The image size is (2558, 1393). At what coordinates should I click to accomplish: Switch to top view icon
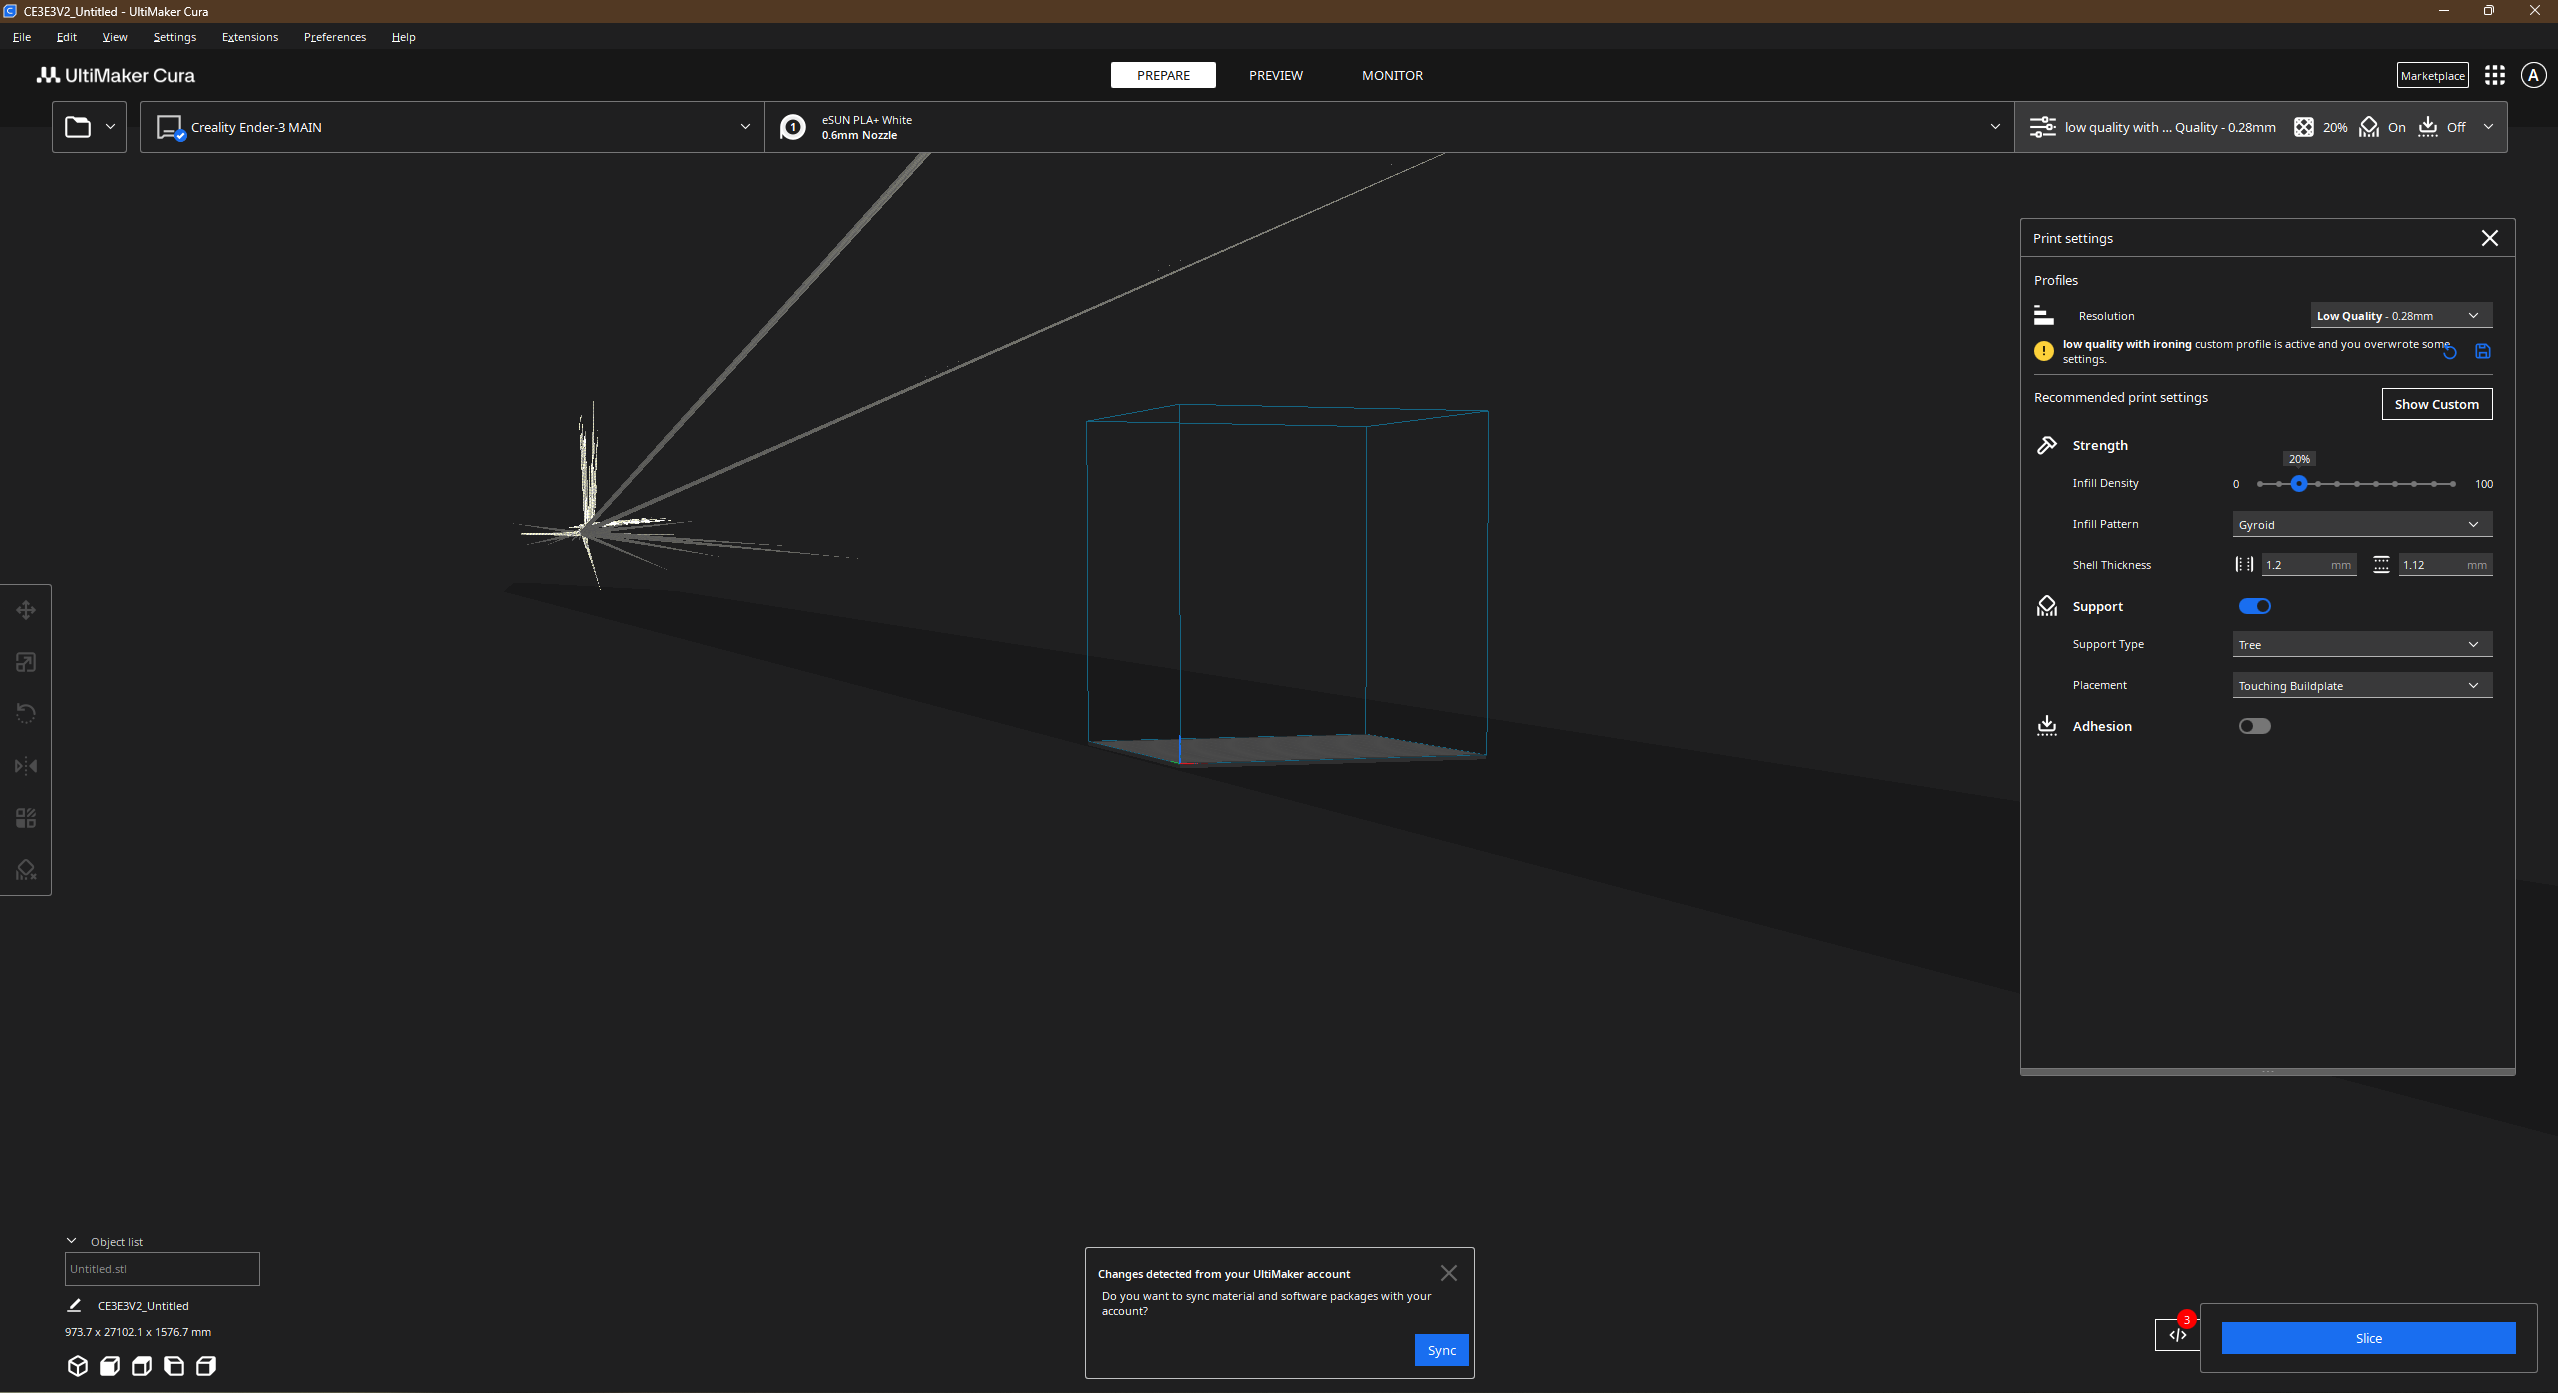click(142, 1366)
